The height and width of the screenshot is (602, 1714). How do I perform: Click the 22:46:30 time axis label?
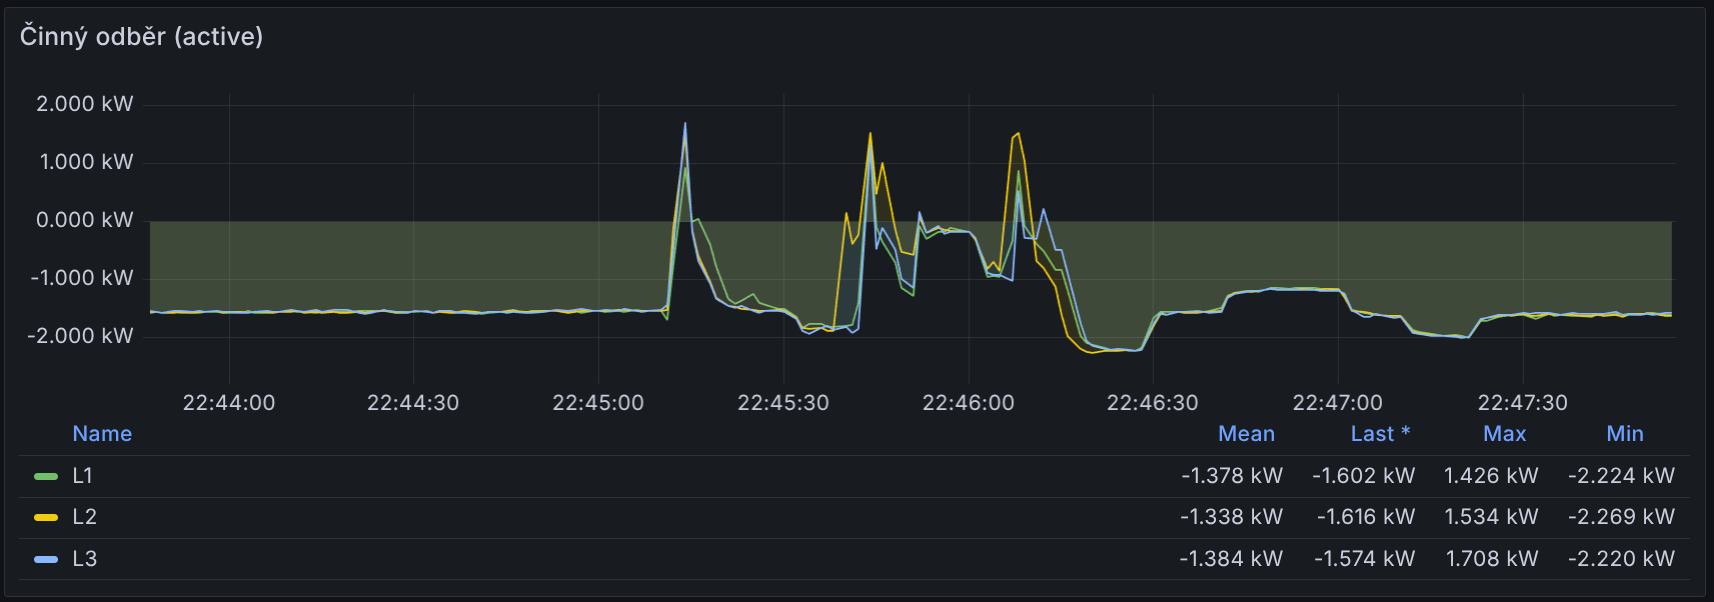[x=1152, y=403]
